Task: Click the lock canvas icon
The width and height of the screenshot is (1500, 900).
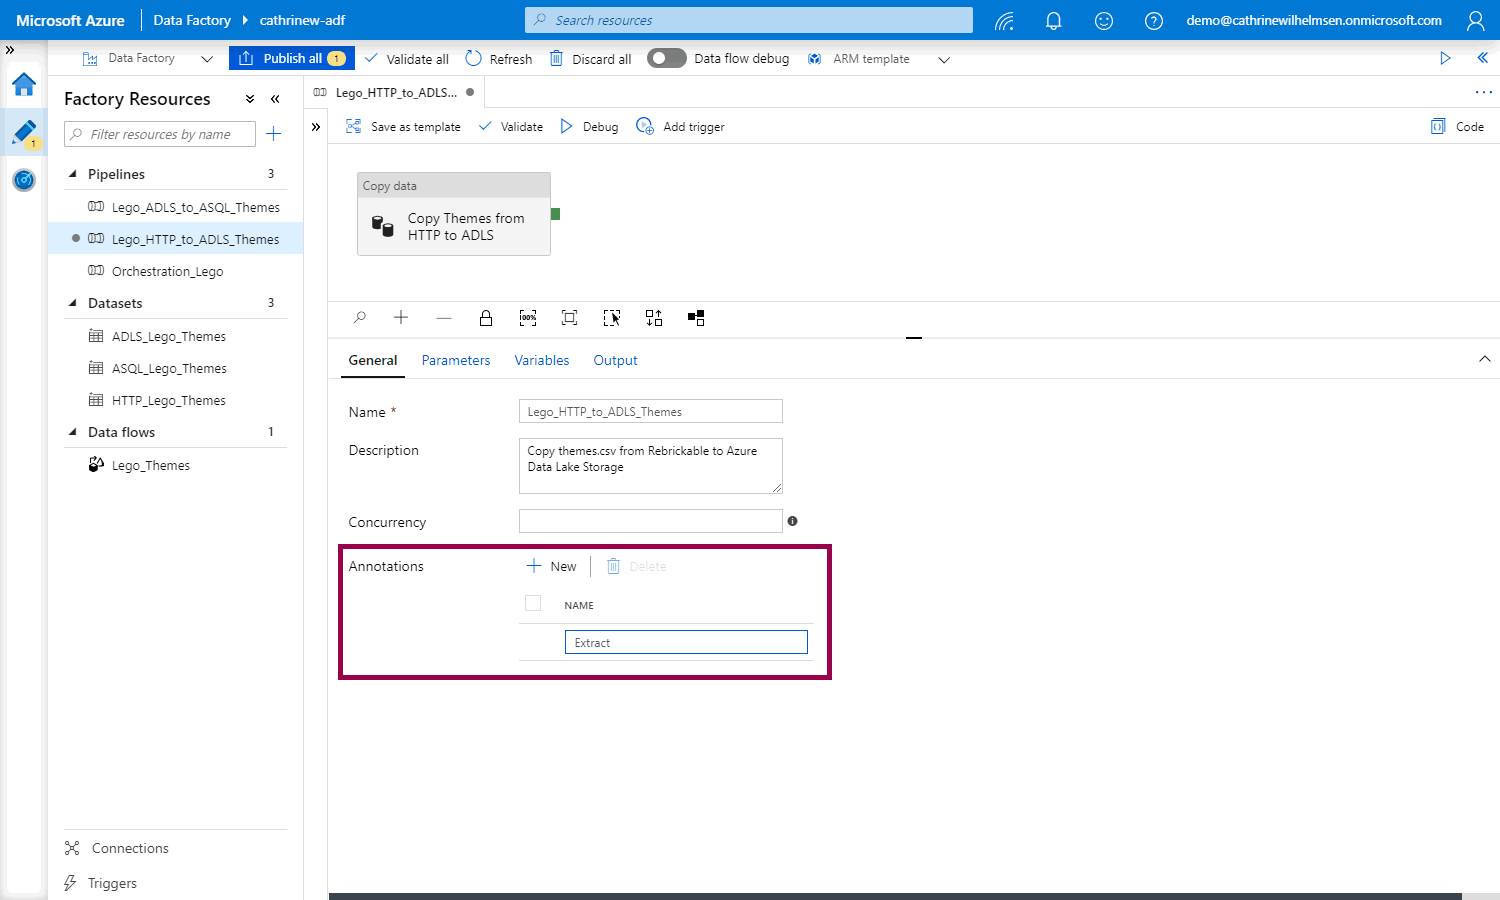Action: click(x=486, y=318)
